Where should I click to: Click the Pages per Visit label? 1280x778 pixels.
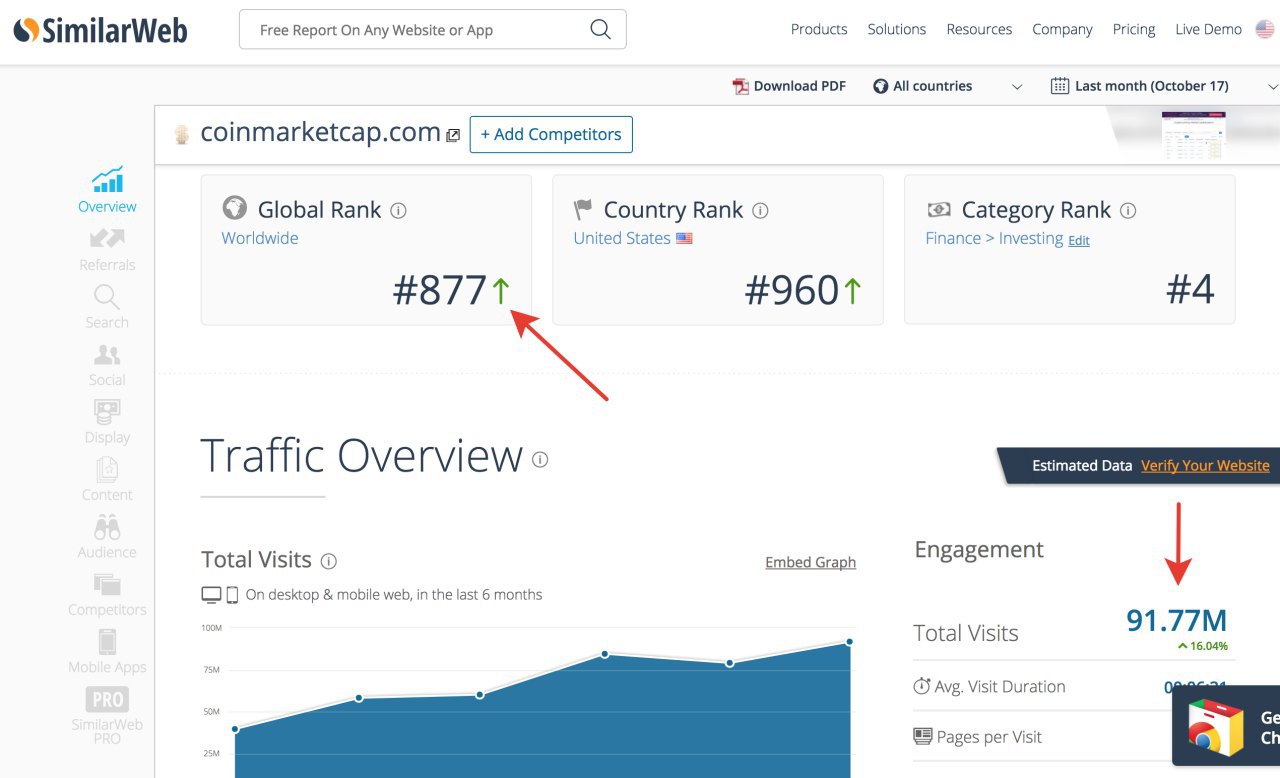[x=989, y=737]
